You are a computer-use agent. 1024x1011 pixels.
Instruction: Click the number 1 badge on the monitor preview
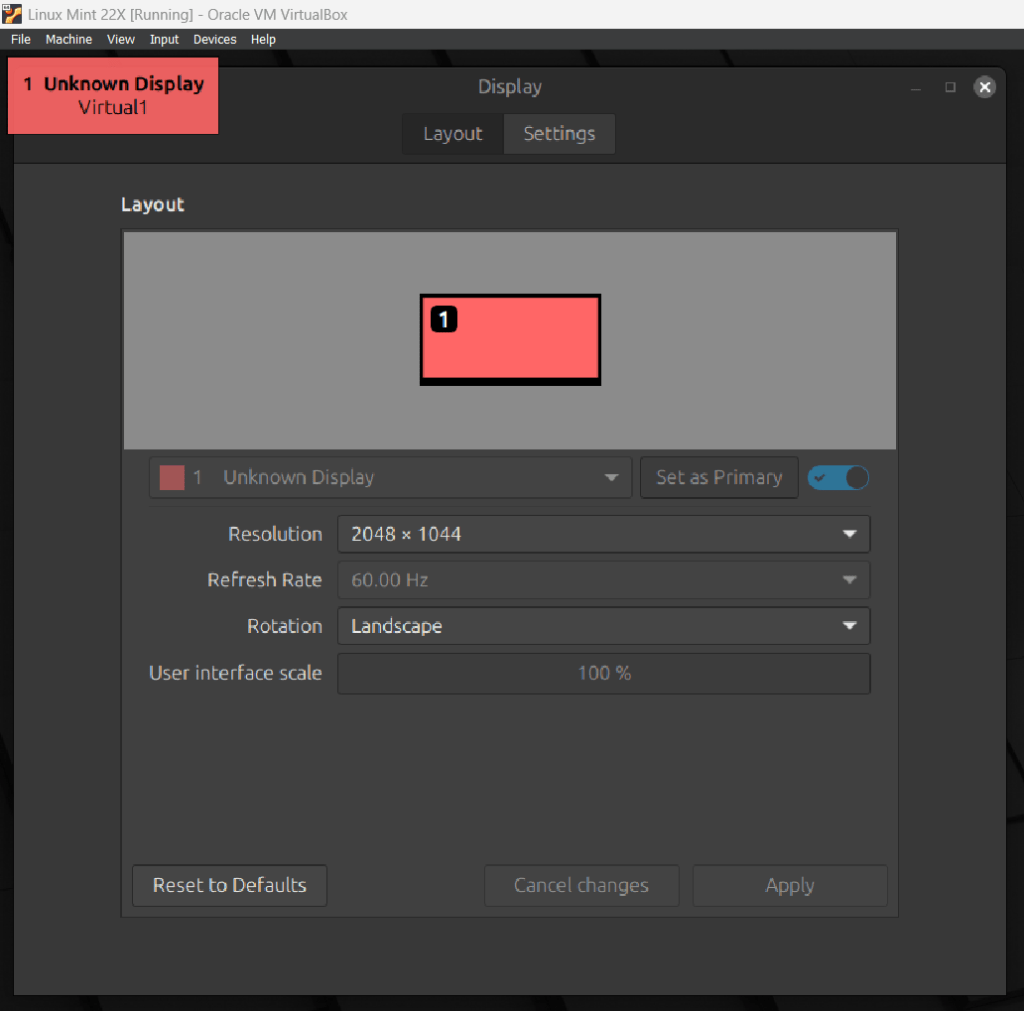444,319
